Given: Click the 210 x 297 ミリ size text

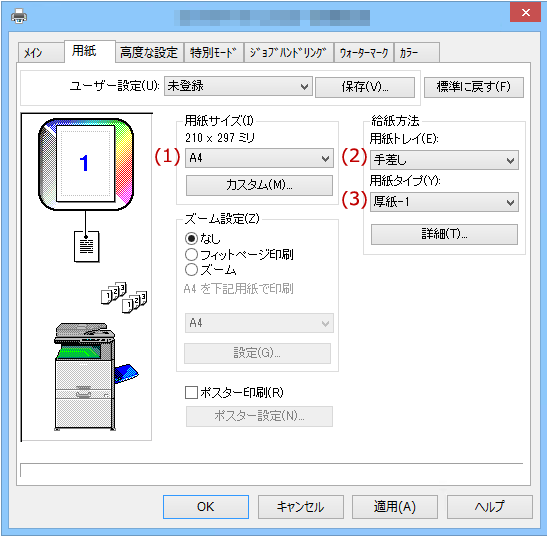Looking at the screenshot, I should [220, 138].
